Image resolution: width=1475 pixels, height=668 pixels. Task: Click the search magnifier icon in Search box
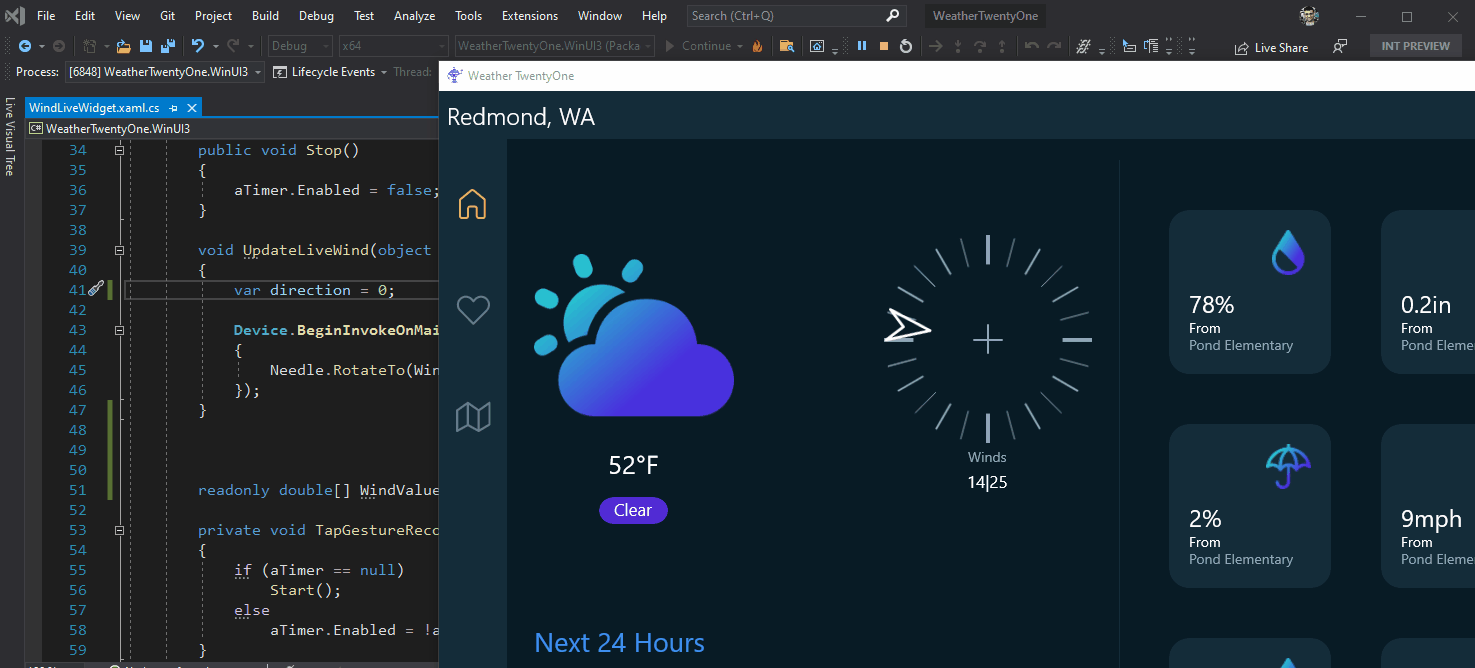pyautogui.click(x=893, y=16)
